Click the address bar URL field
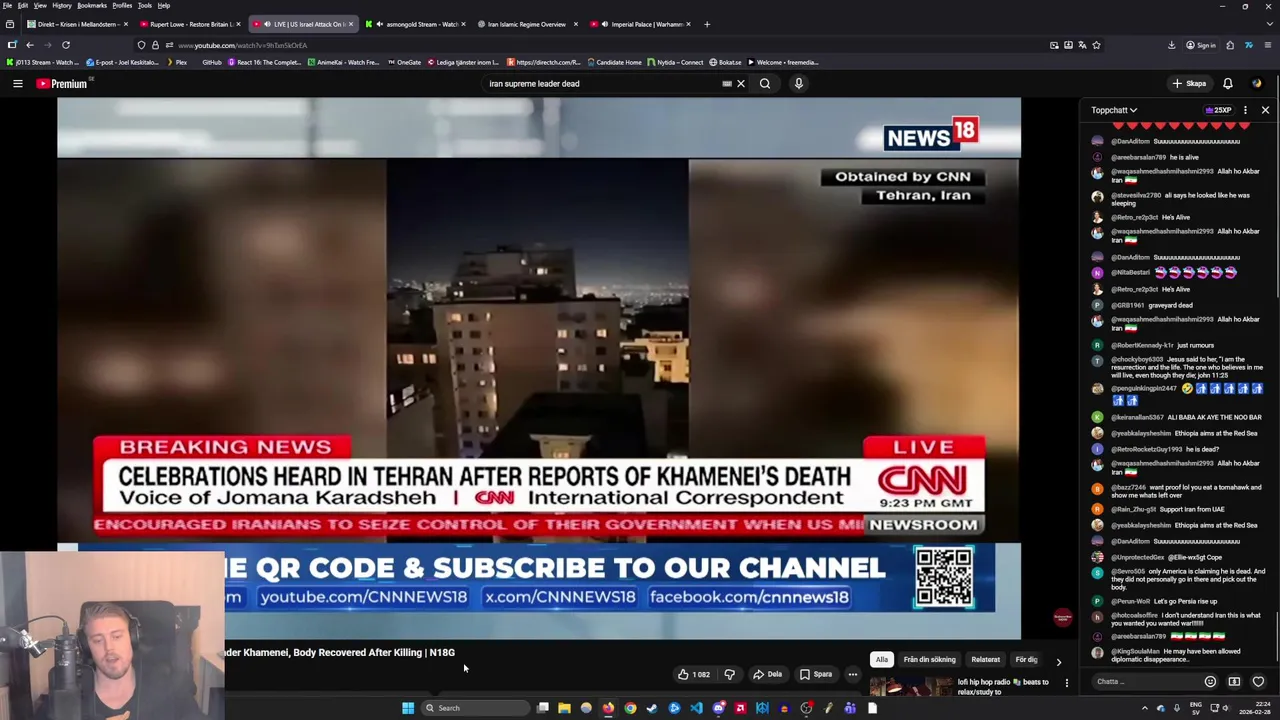 (600, 45)
